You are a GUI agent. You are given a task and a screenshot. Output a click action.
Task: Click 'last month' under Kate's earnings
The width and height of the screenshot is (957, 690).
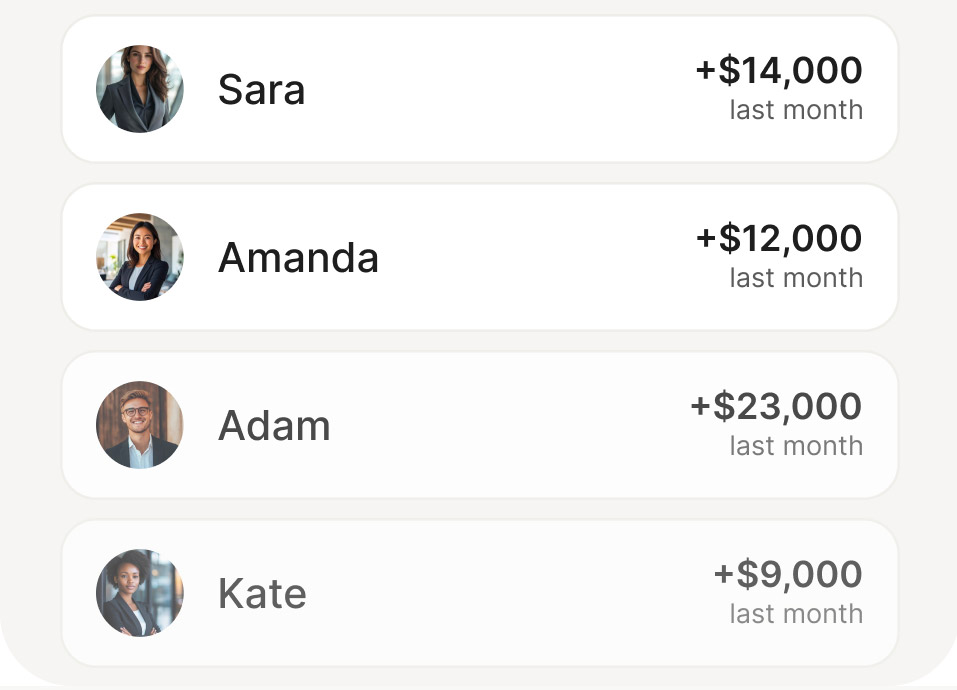[796, 614]
